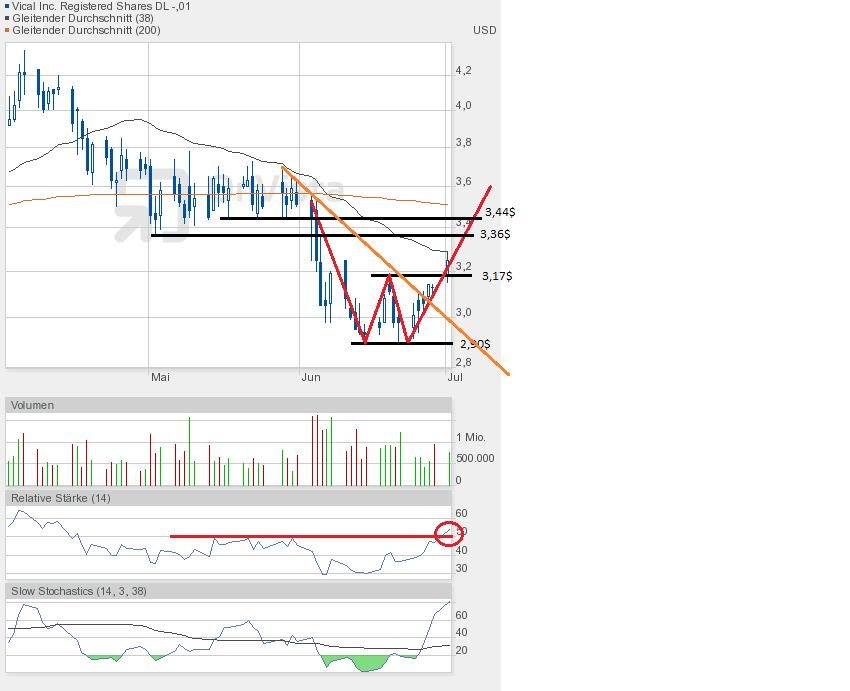Select the Volumen panel header
Viewport: 850px width, 691px height.
pyautogui.click(x=33, y=405)
